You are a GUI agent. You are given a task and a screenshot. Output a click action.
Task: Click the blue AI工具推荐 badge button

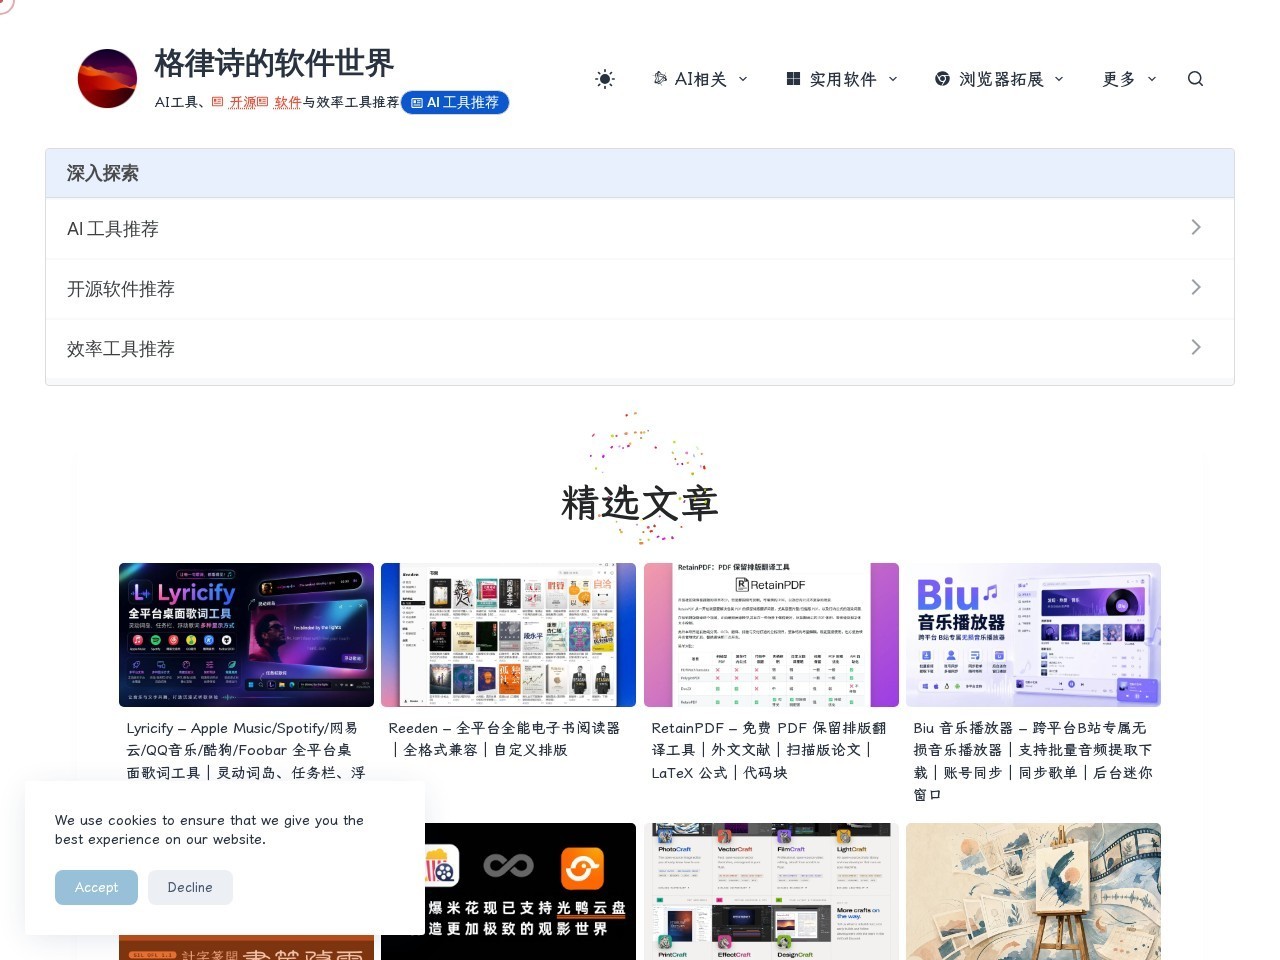[455, 102]
